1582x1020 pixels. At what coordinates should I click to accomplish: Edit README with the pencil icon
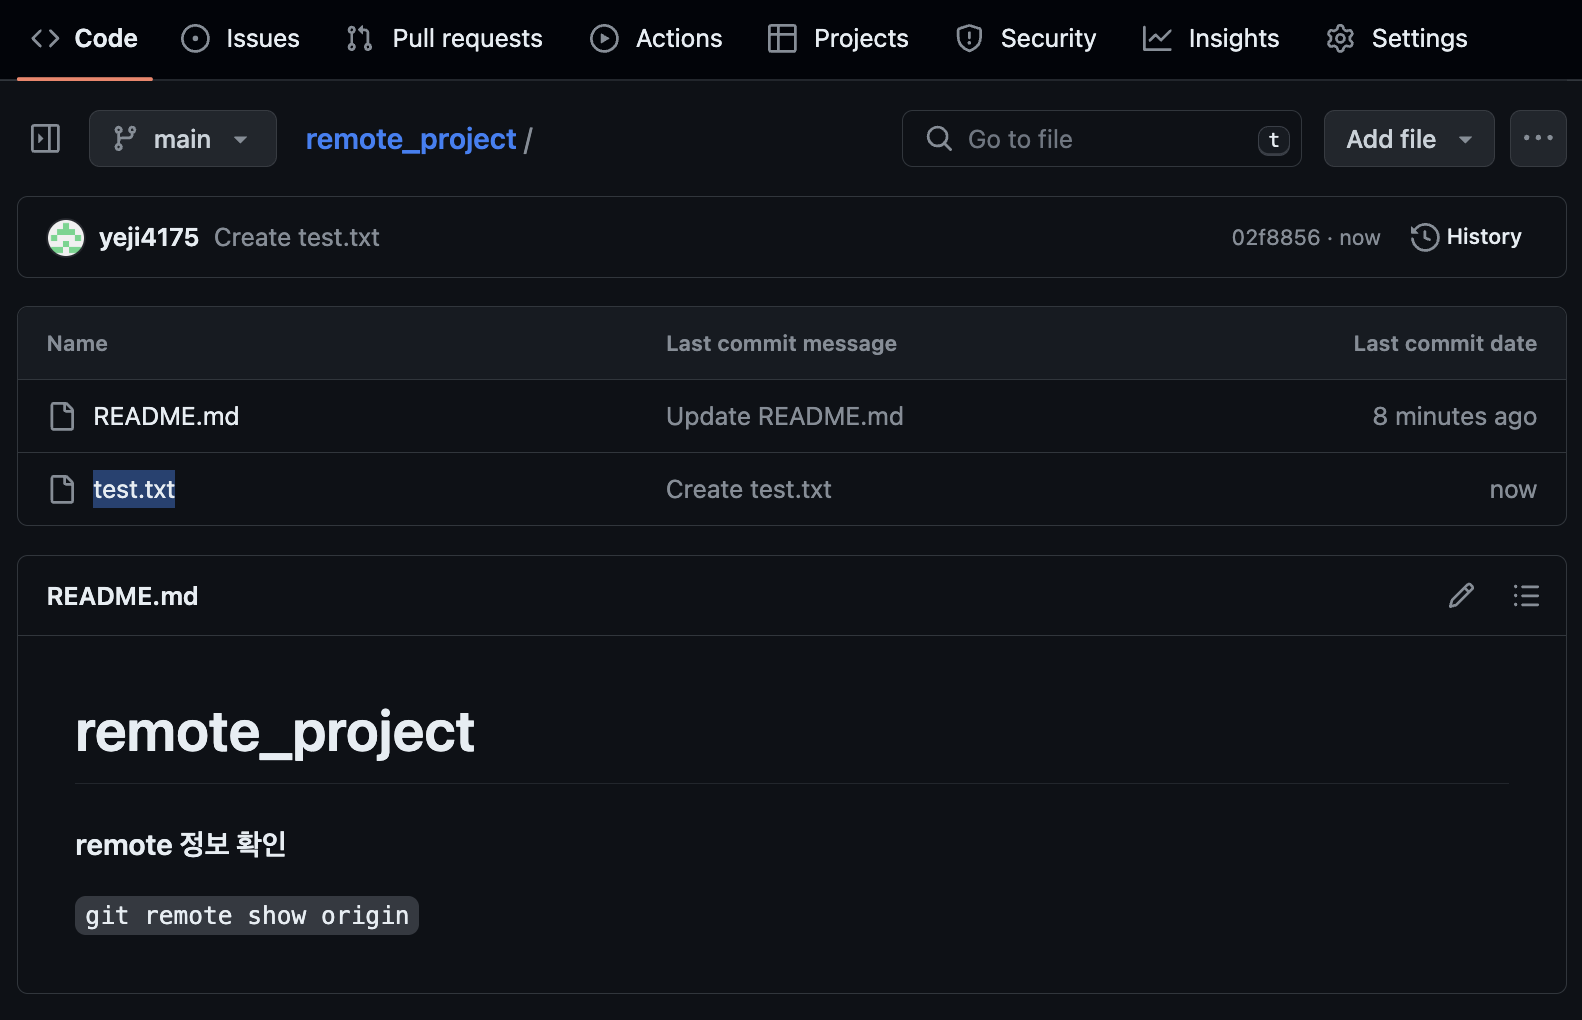pos(1461,596)
